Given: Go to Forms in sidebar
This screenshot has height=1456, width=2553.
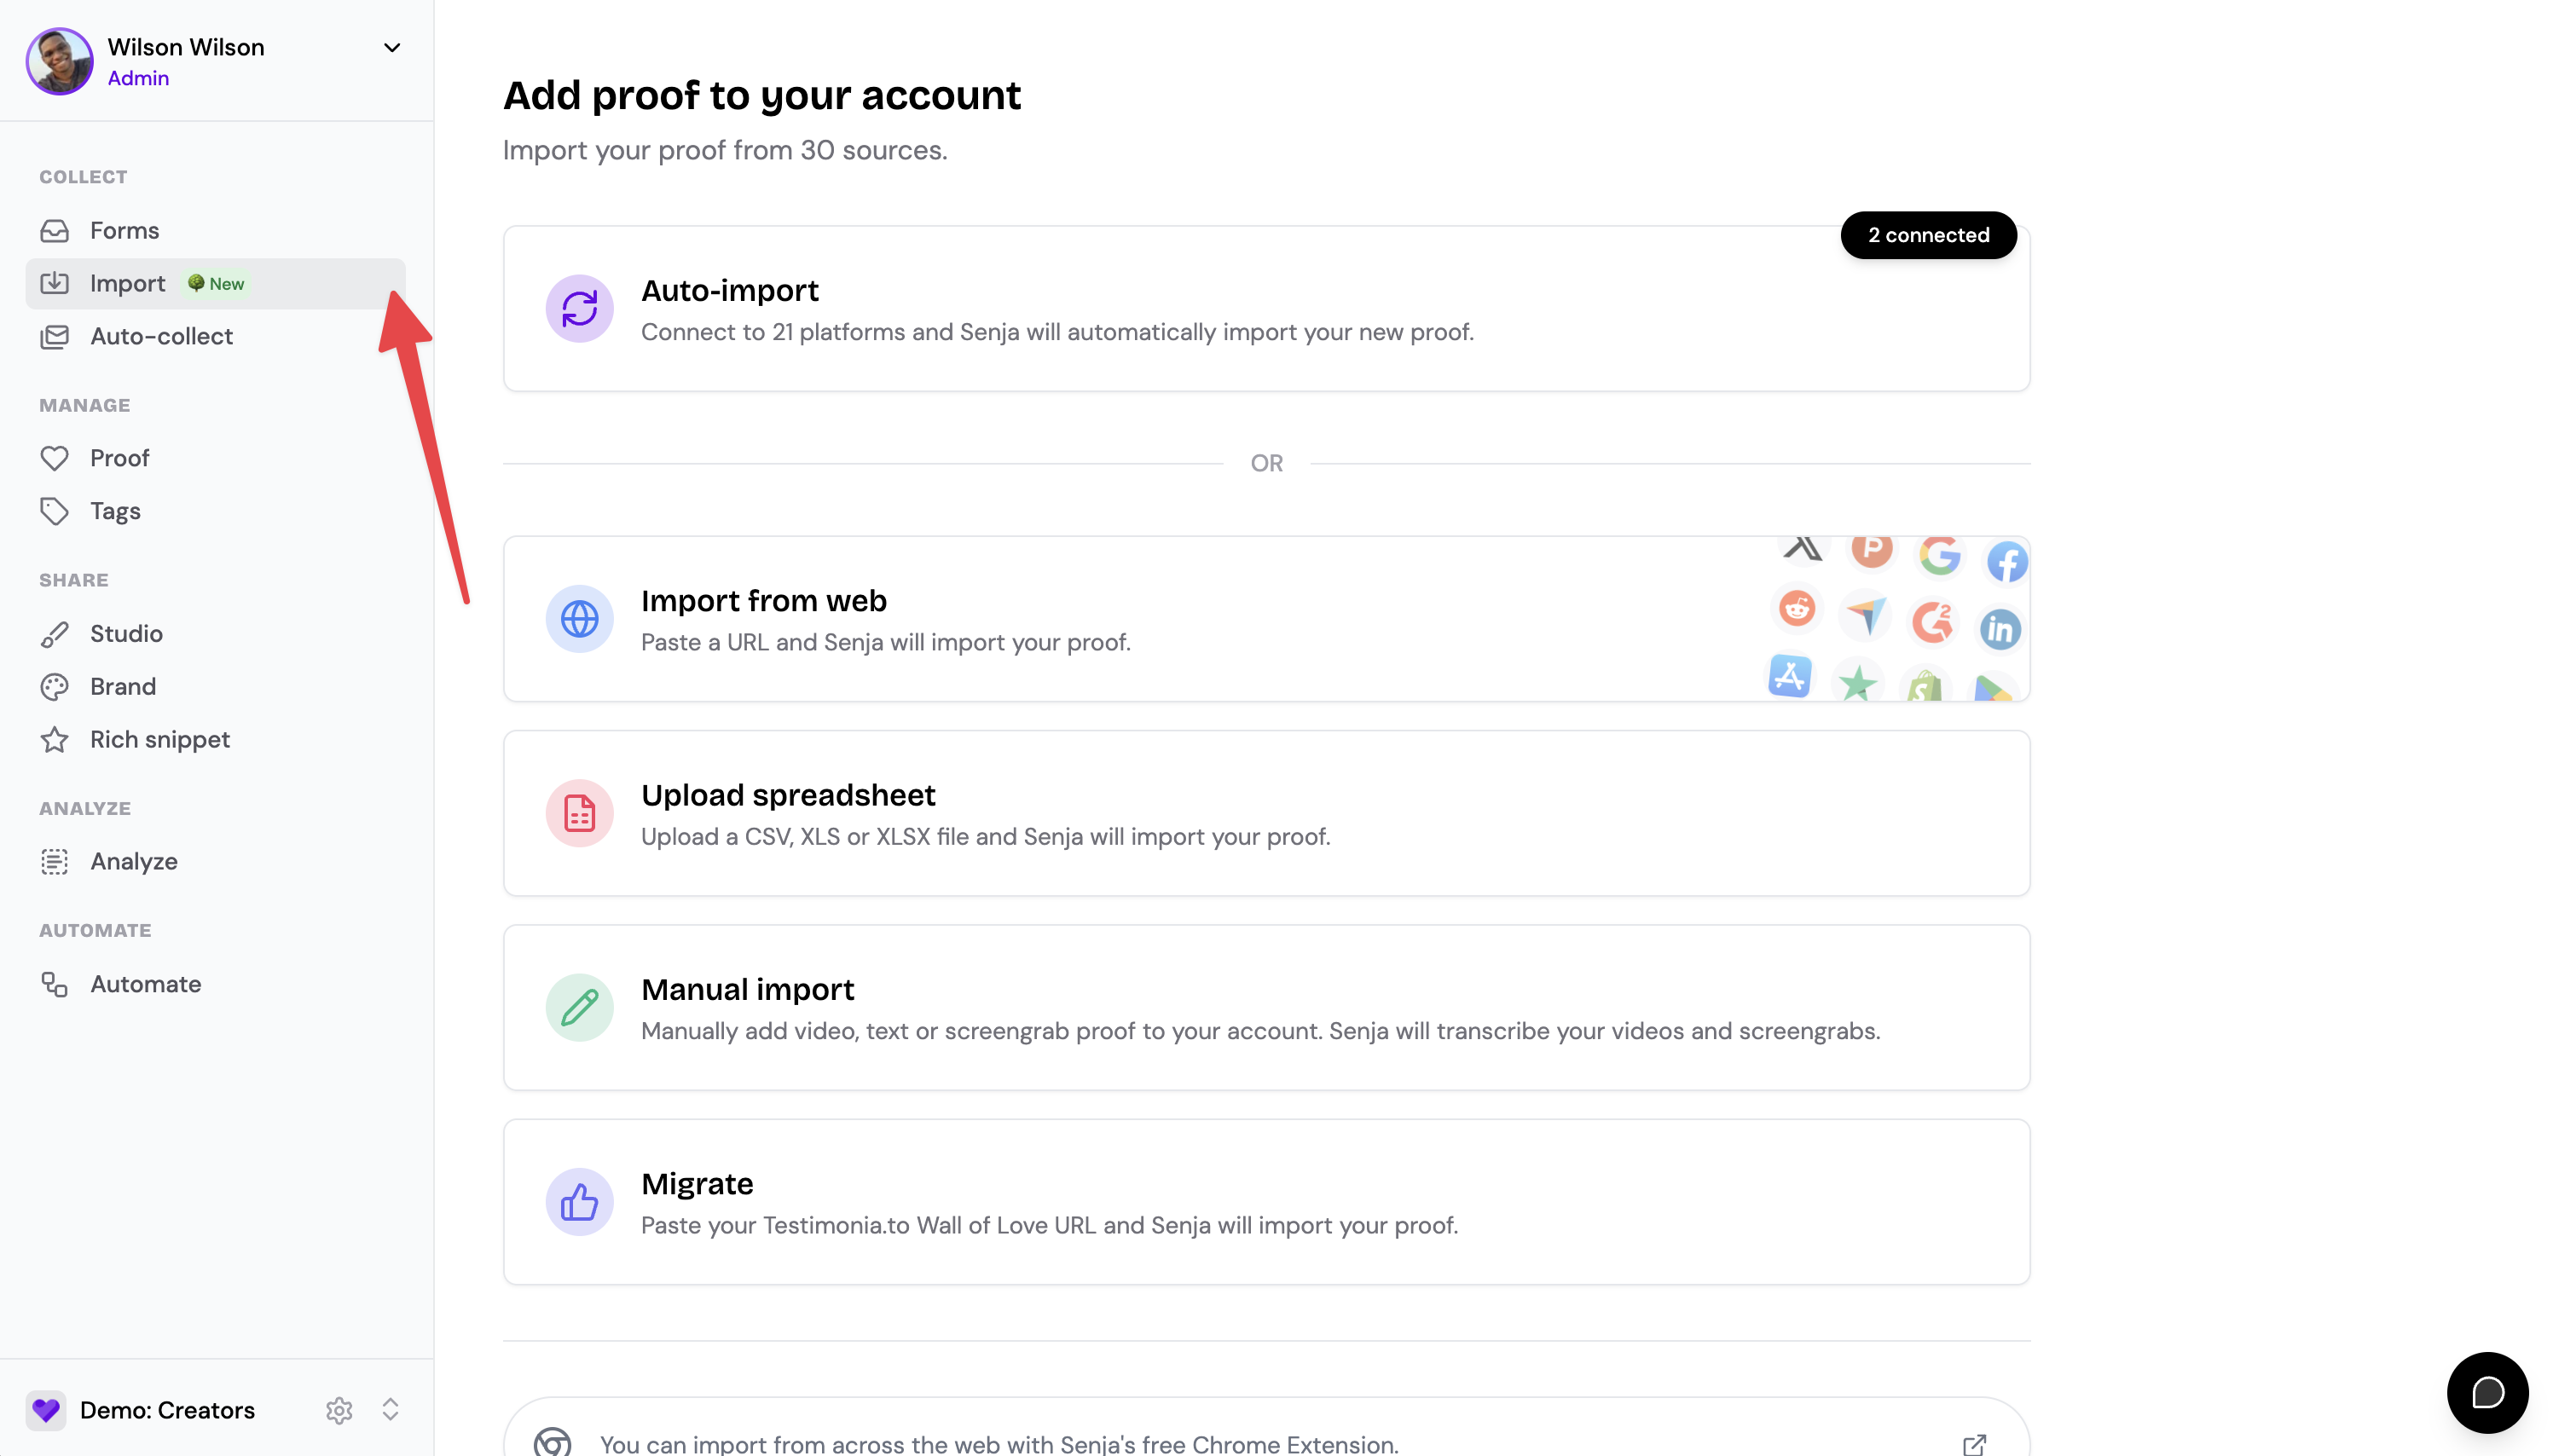Looking at the screenshot, I should (x=215, y=231).
